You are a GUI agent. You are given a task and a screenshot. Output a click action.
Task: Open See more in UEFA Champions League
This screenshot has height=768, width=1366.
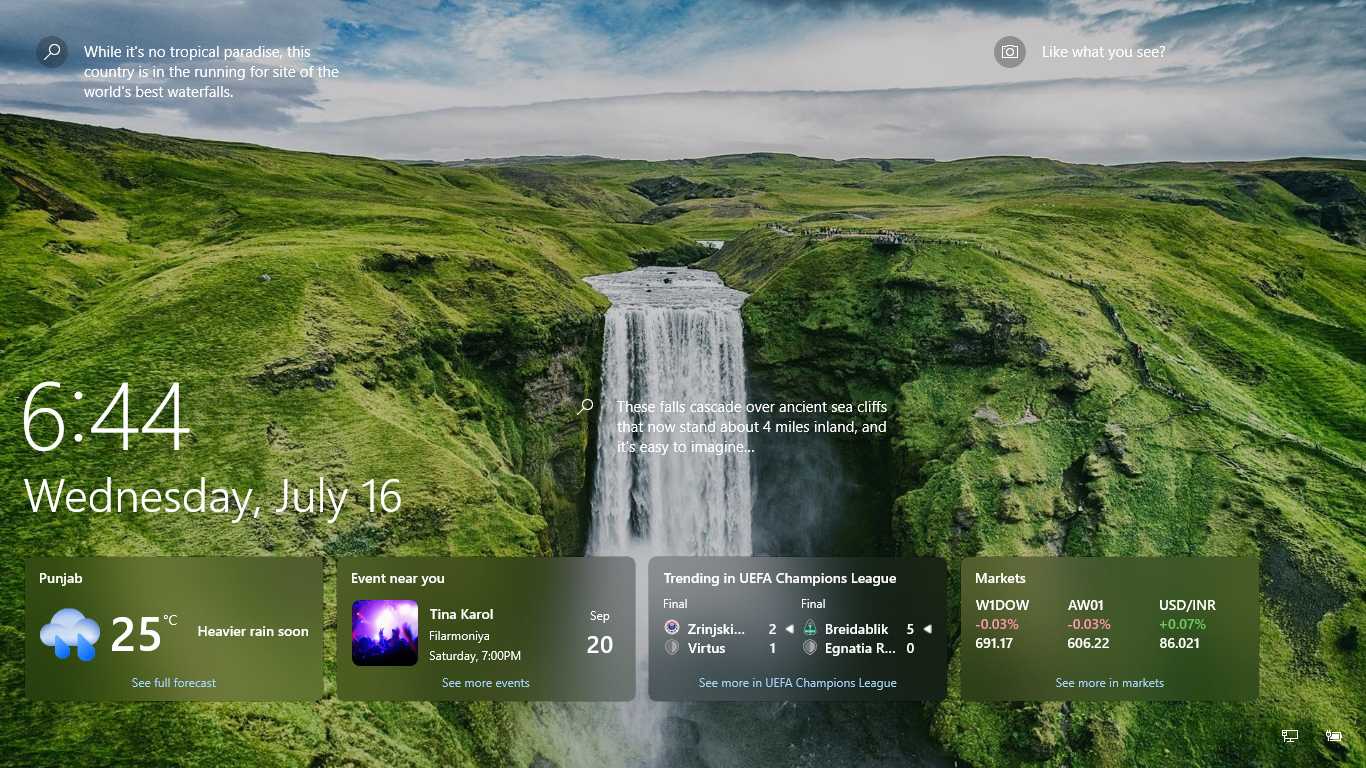pos(798,683)
